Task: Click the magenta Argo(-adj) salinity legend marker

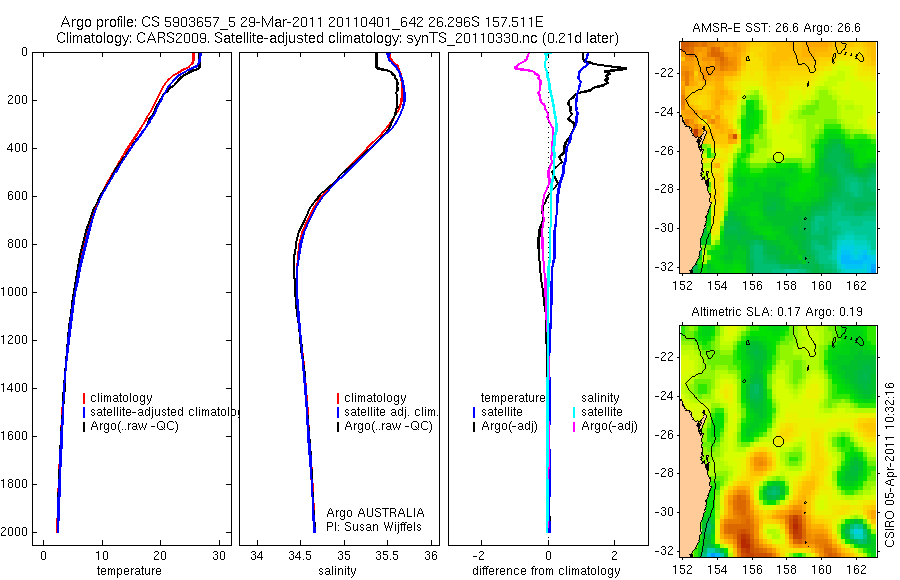Action: (x=574, y=427)
